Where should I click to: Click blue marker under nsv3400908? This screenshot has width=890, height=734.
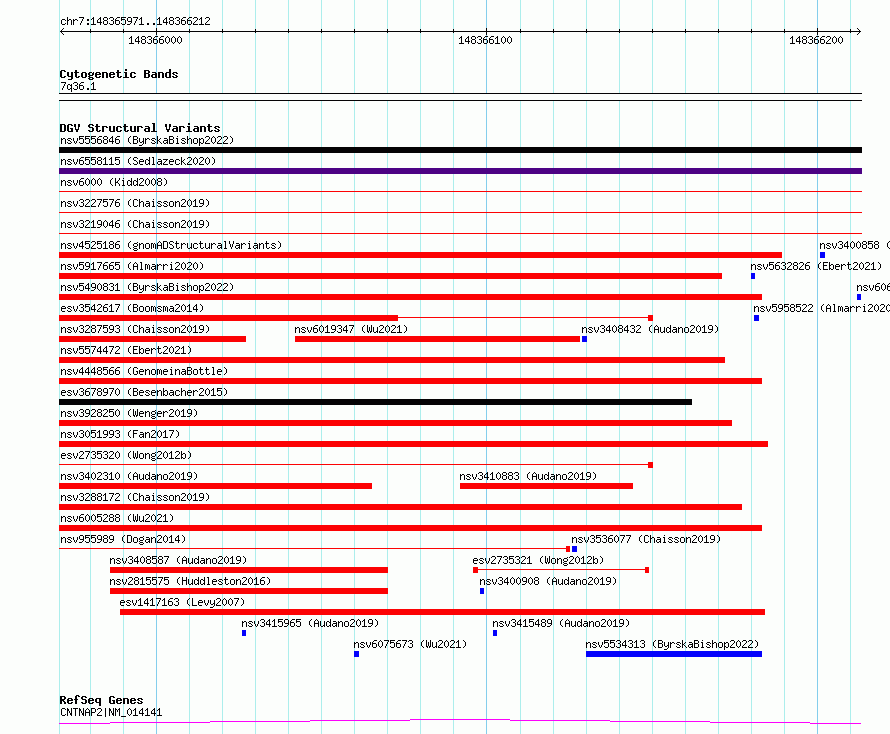482,591
